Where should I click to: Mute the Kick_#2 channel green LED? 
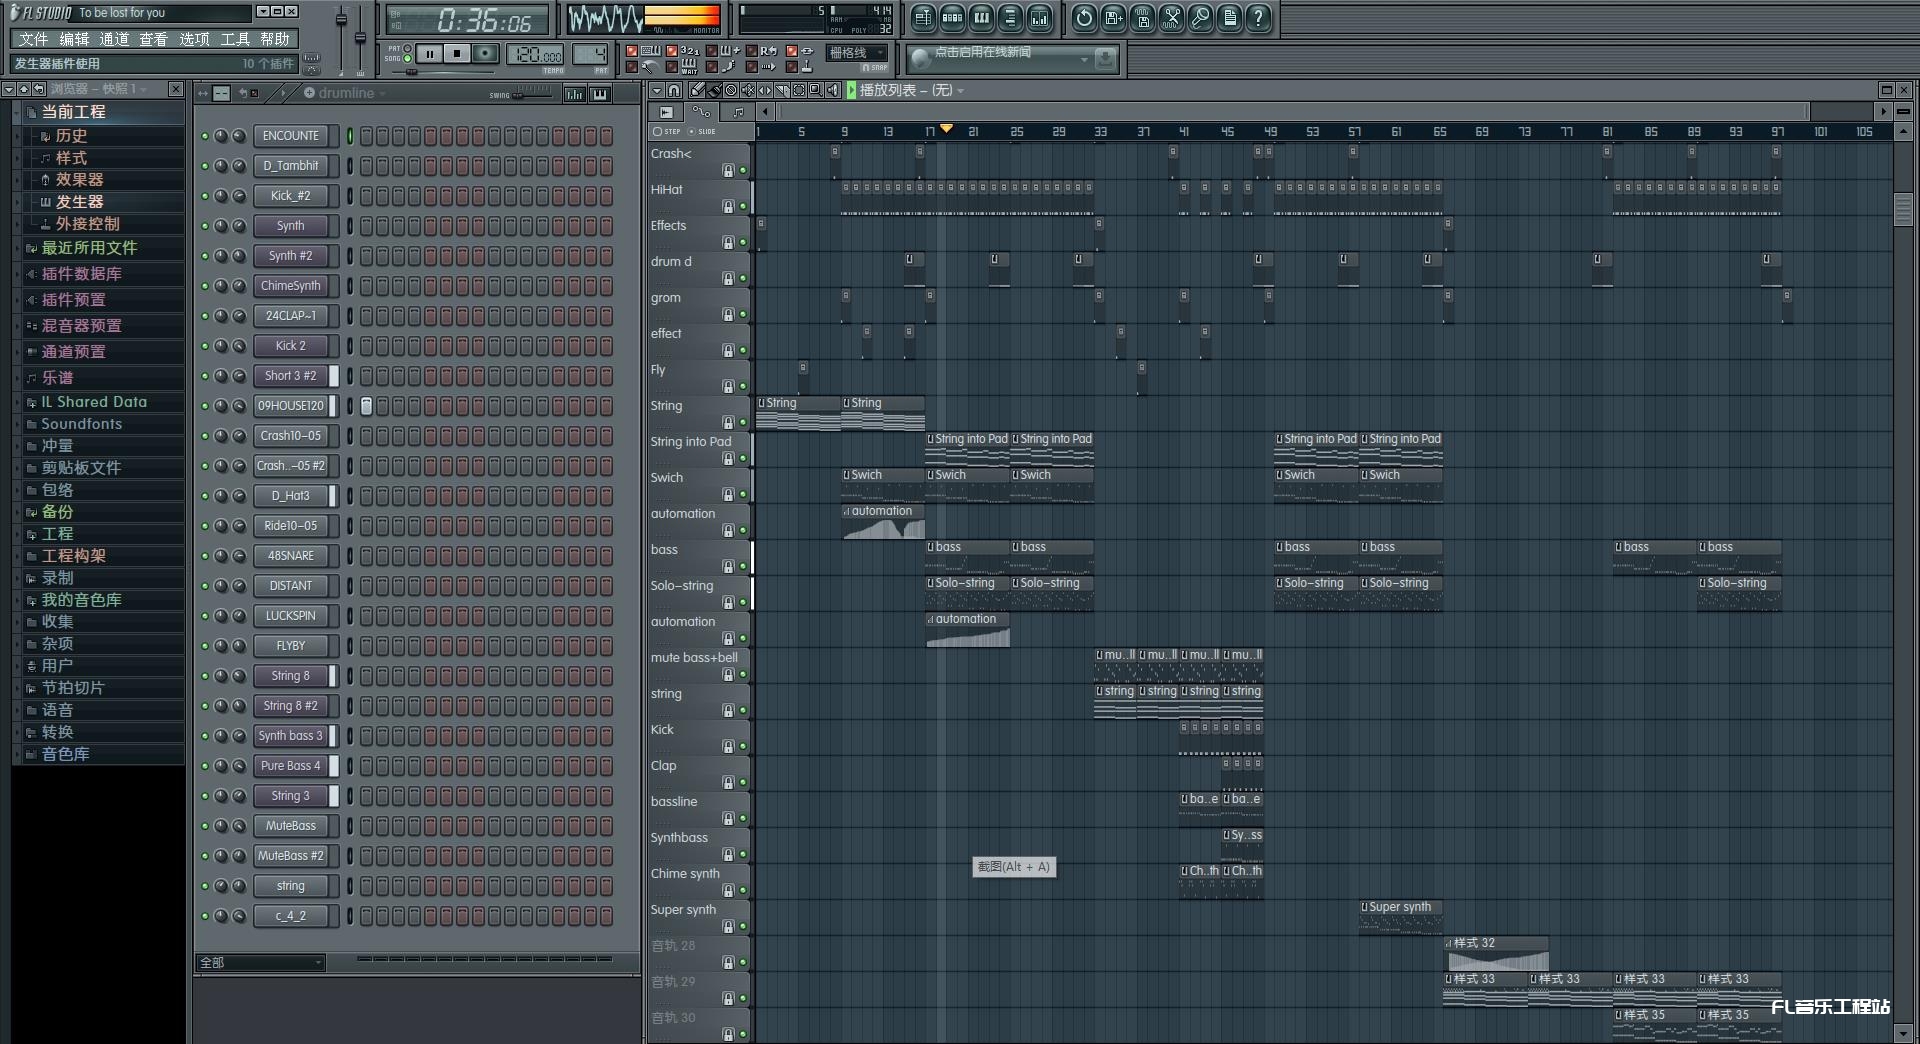pyautogui.click(x=205, y=196)
